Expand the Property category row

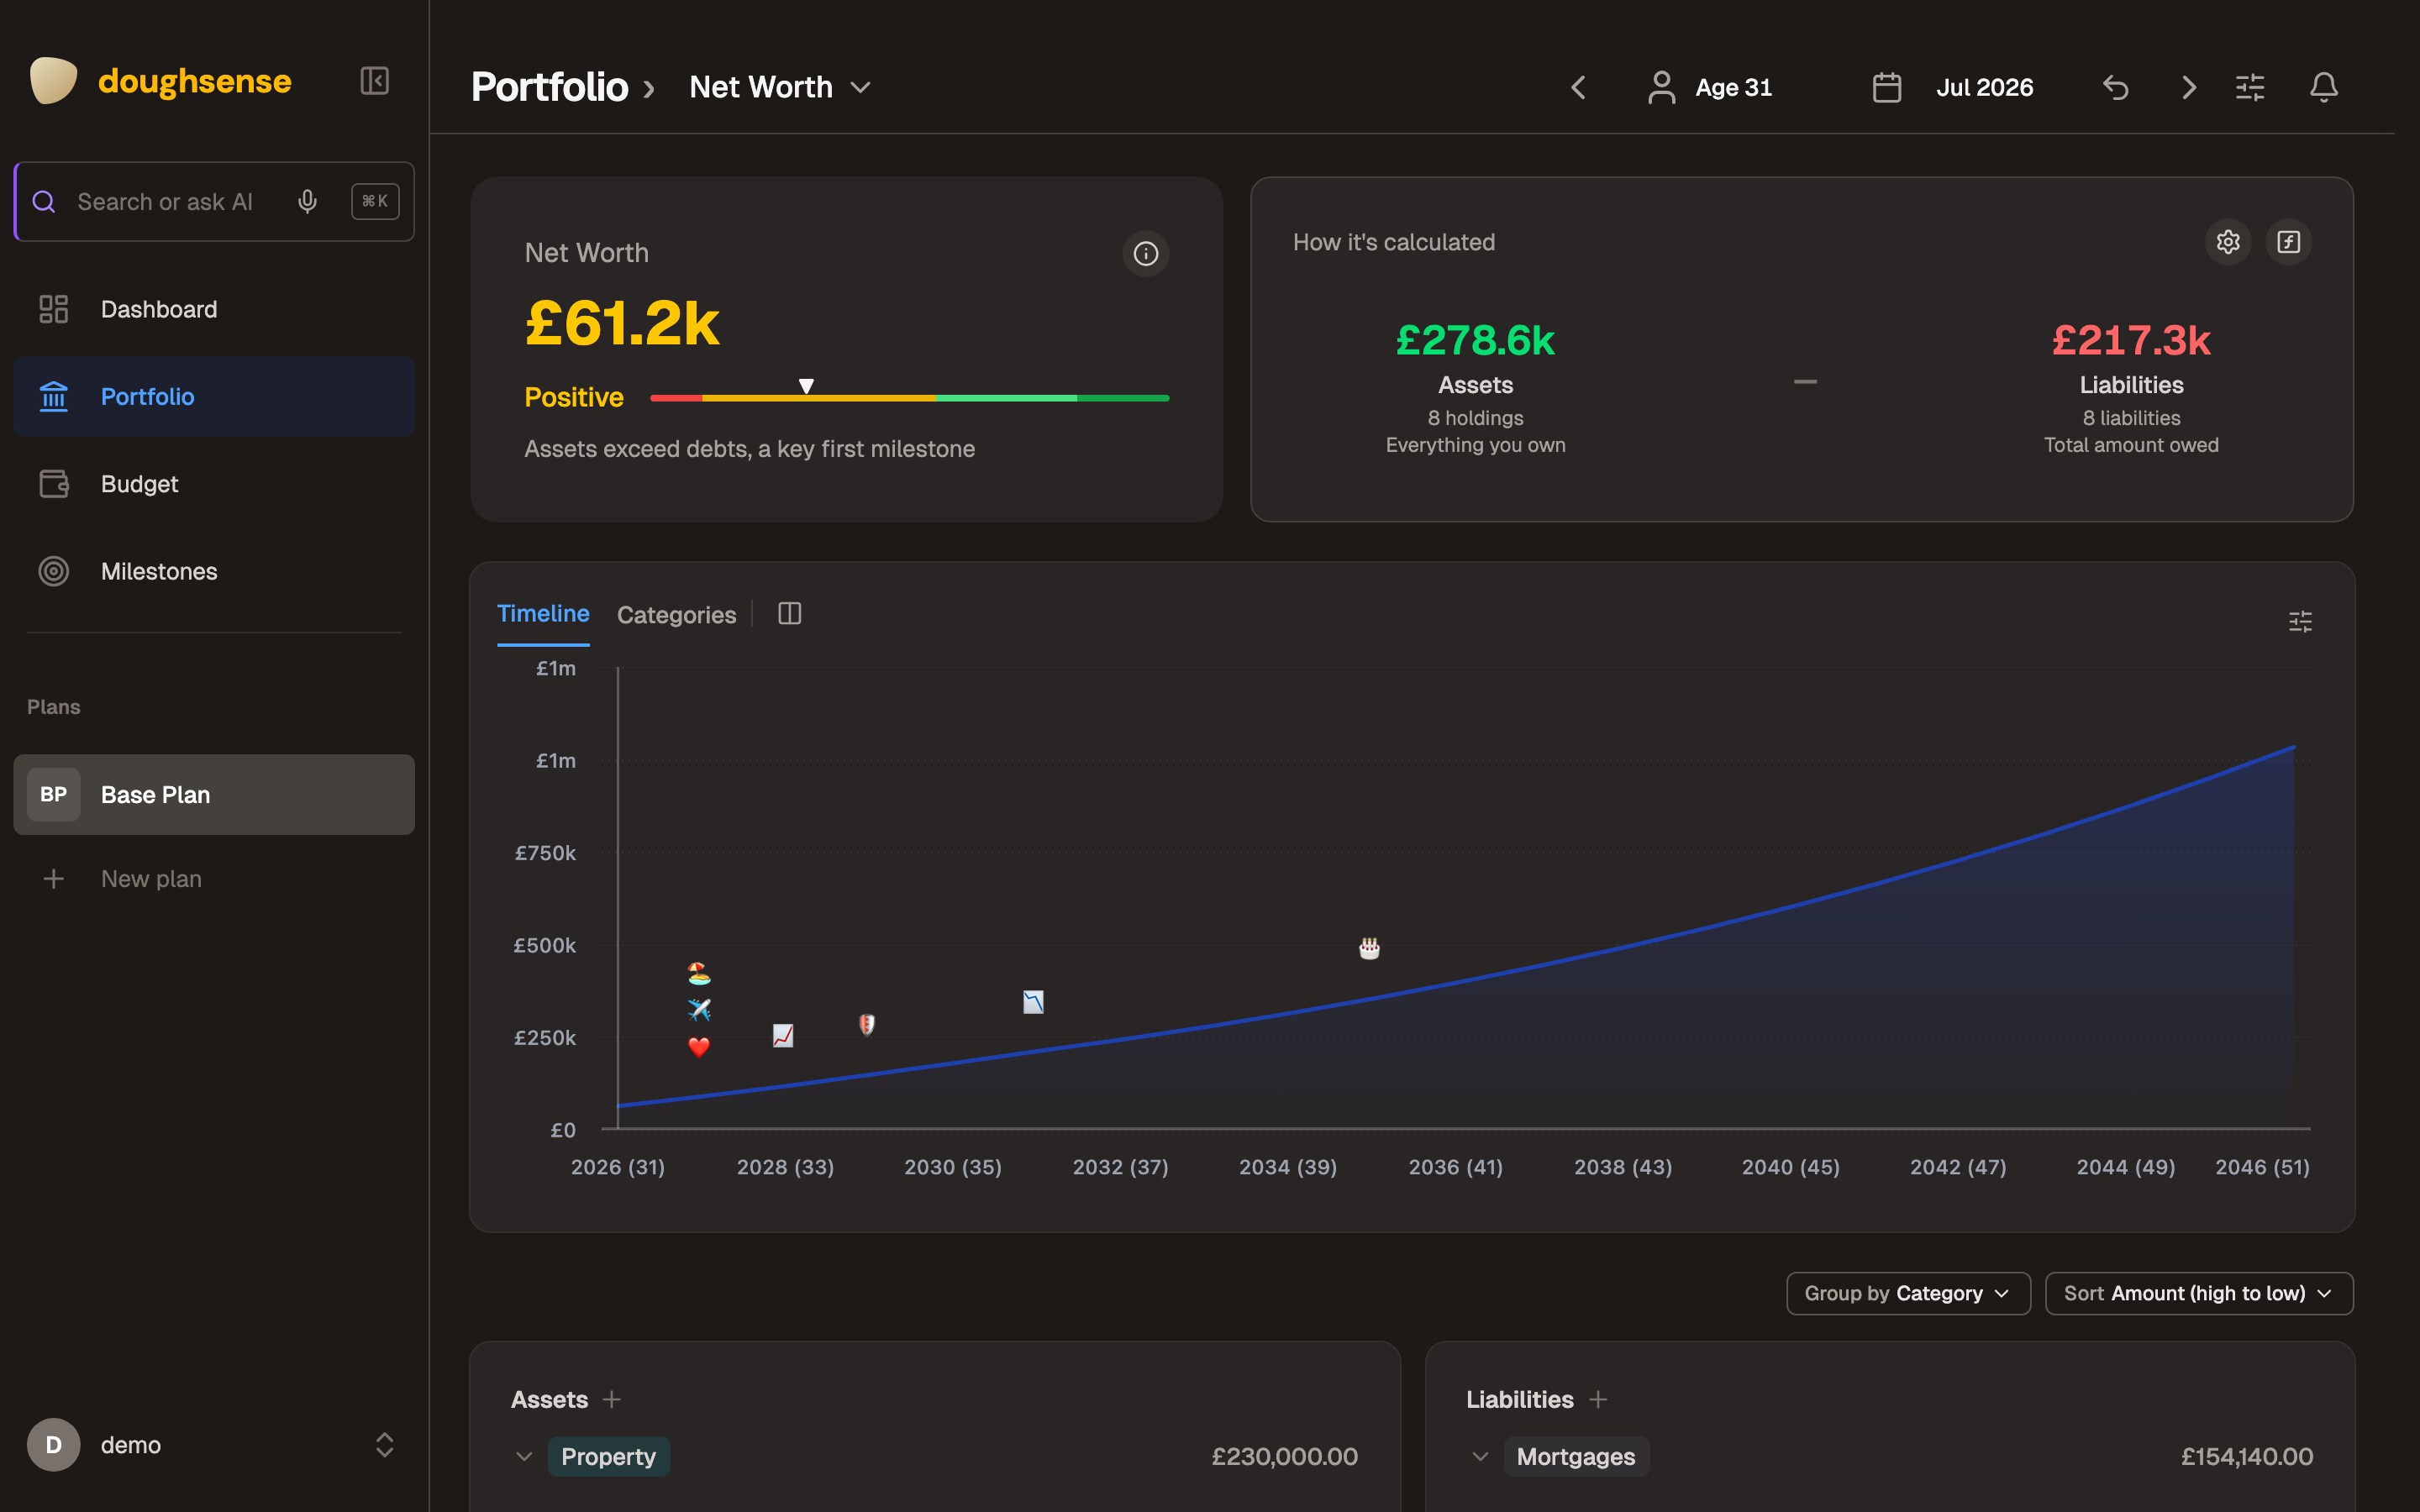(524, 1456)
